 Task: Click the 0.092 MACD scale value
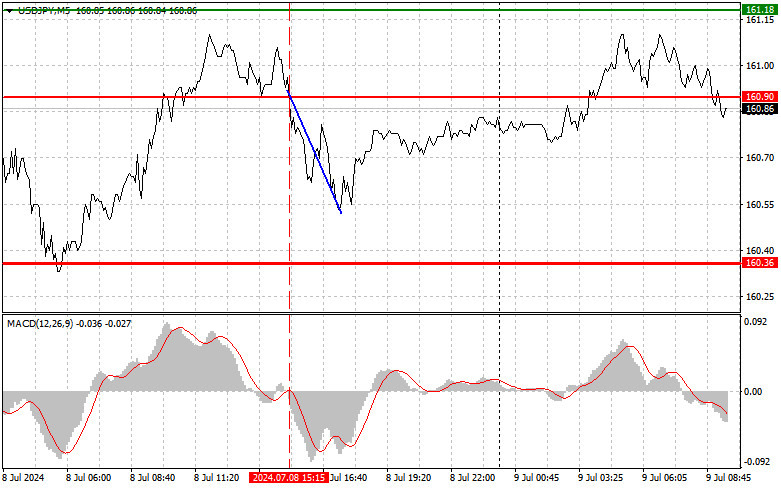click(x=756, y=322)
